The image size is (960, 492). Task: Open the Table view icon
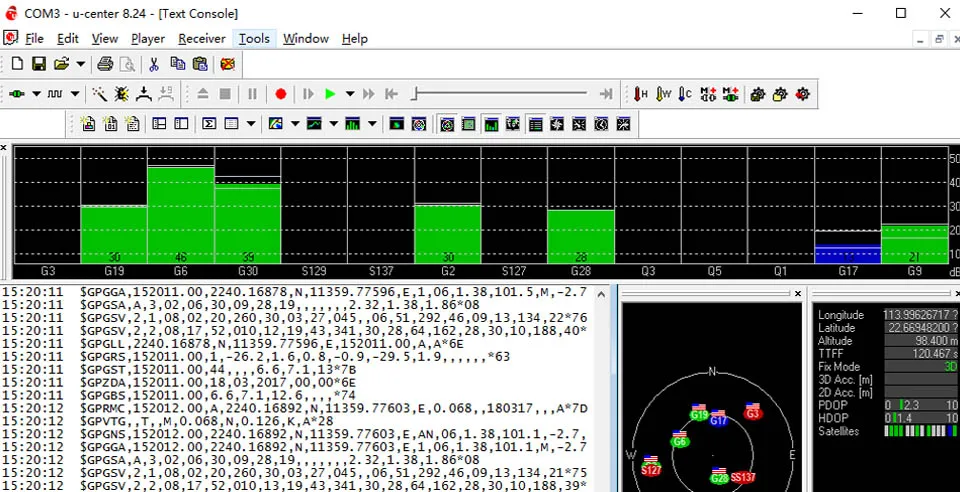click(x=231, y=124)
